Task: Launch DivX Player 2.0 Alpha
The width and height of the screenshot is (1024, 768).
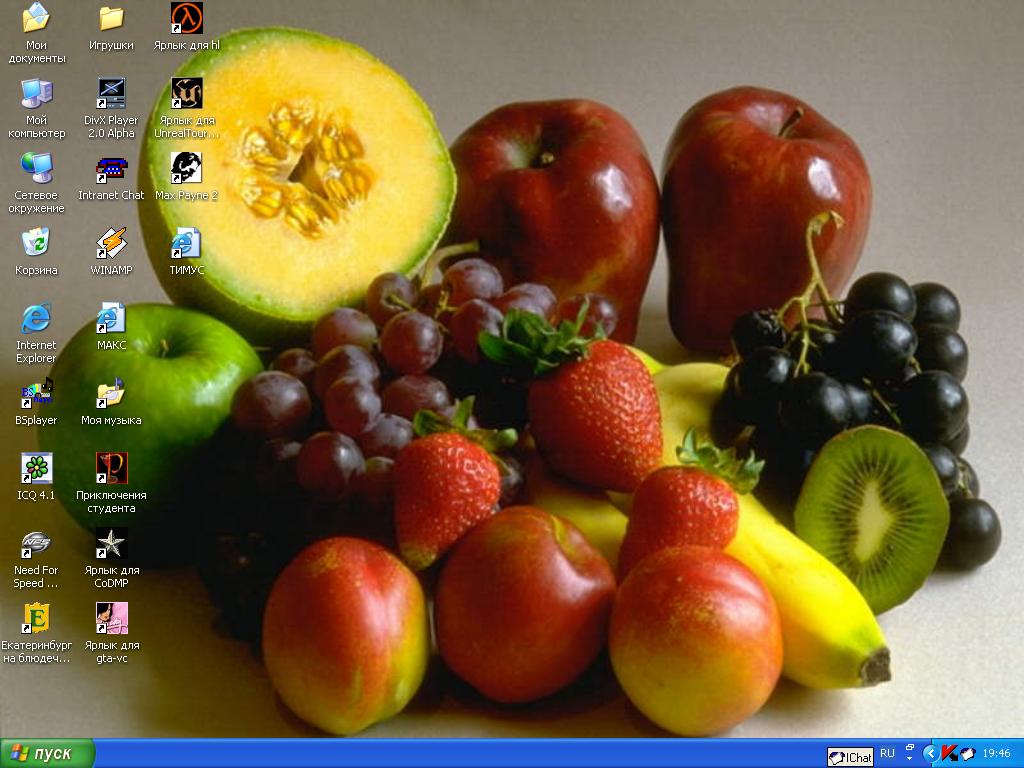Action: [x=111, y=94]
